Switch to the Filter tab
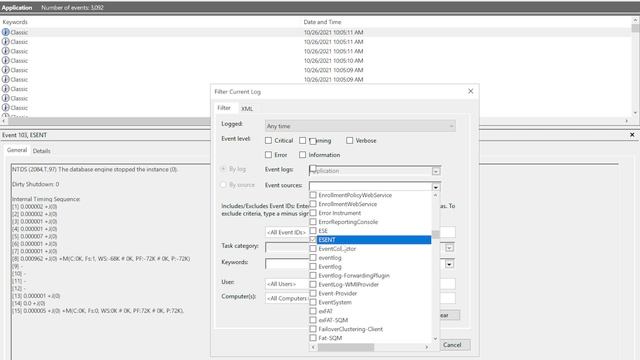The image size is (640, 360). point(224,108)
